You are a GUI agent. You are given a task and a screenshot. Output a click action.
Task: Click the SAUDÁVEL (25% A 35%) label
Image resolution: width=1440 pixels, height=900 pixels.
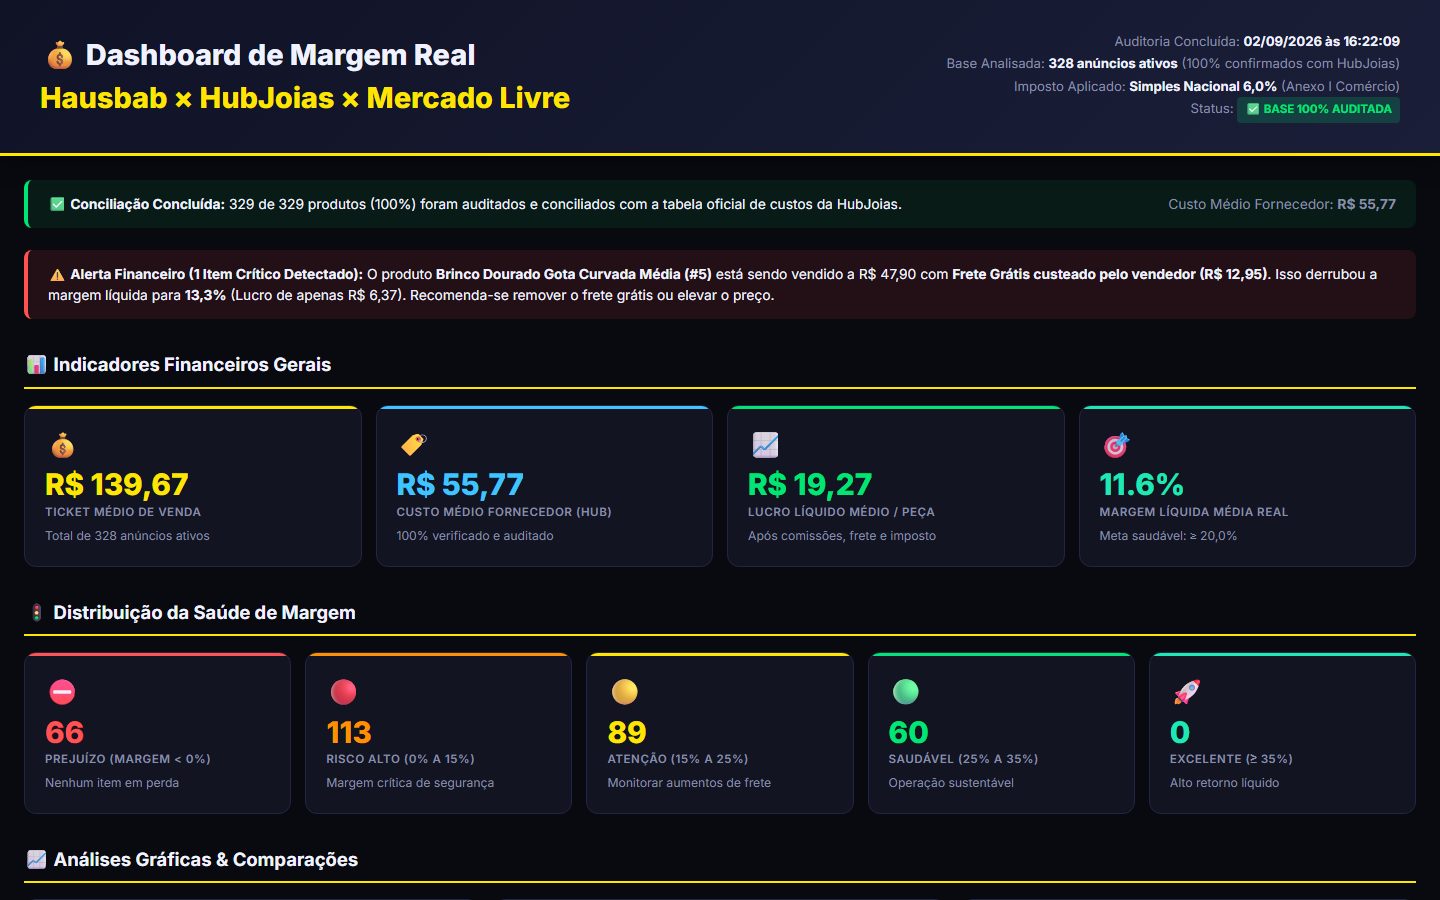(x=963, y=759)
